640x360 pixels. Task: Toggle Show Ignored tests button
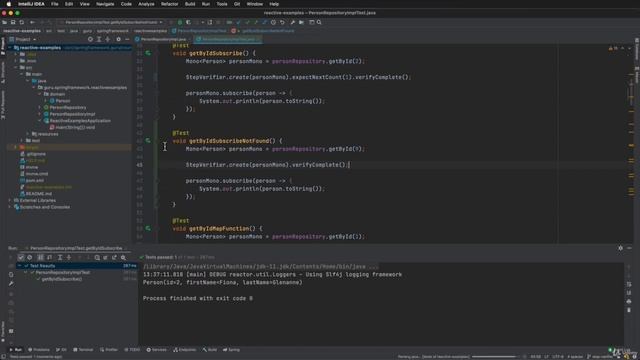(30, 258)
